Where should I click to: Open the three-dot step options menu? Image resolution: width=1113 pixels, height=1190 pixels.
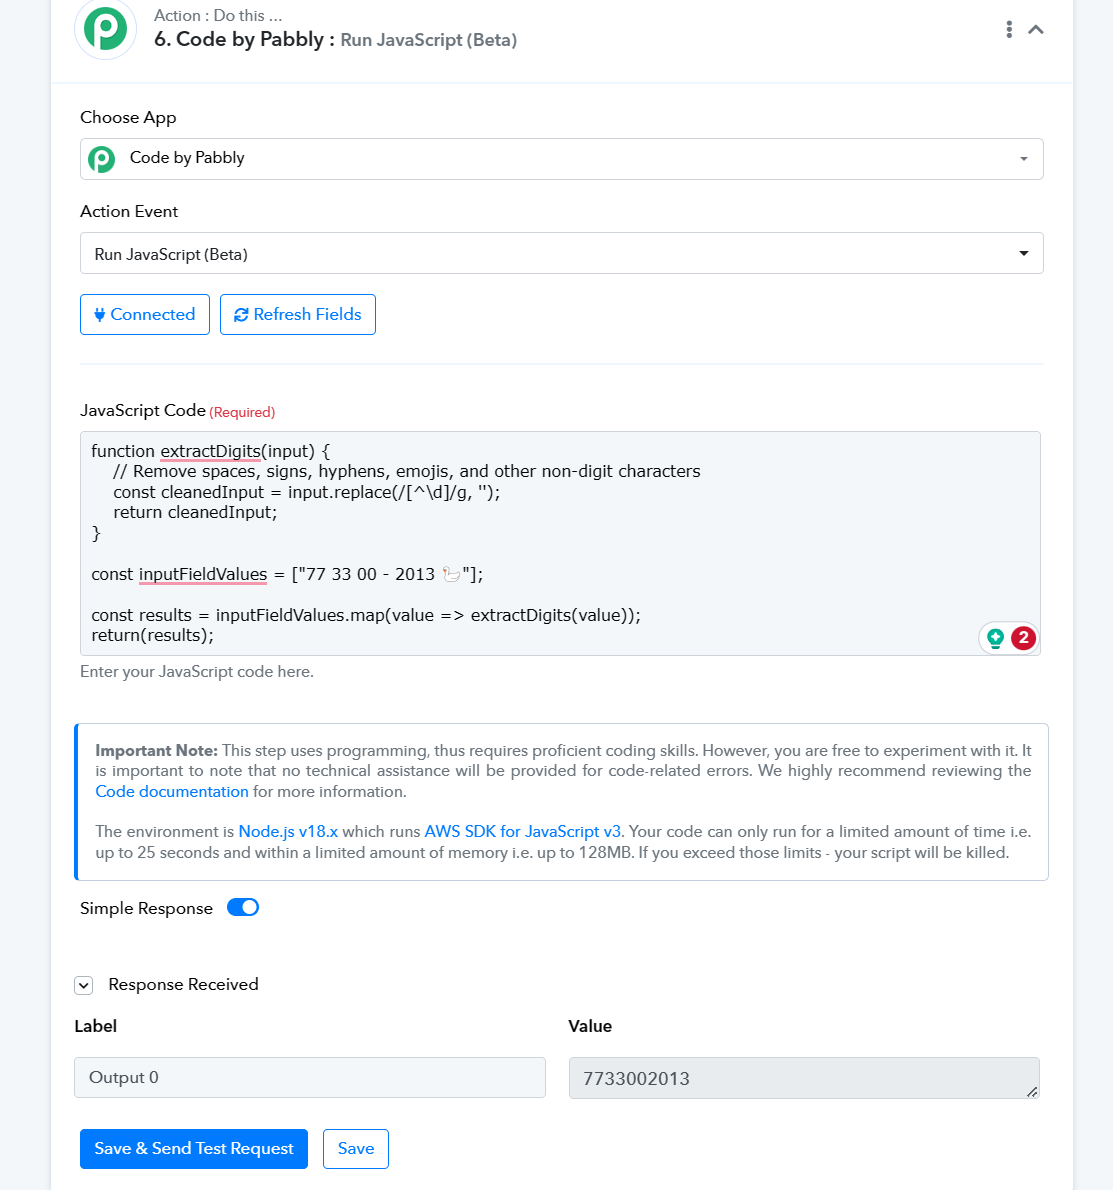pyautogui.click(x=1008, y=30)
